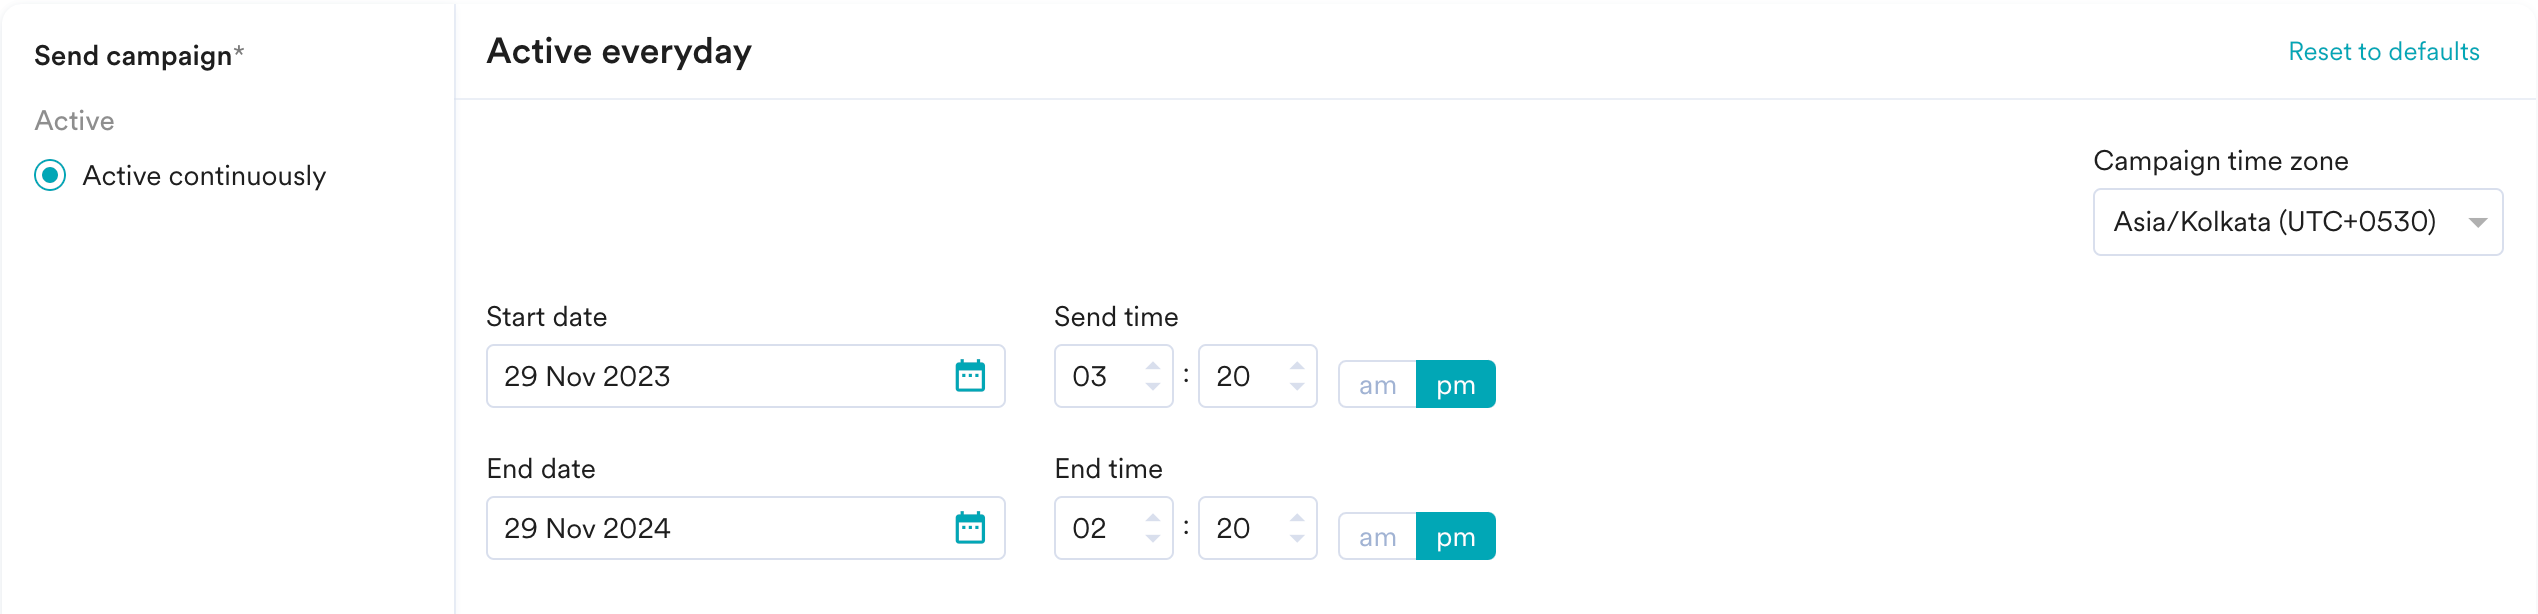Click the Send time hour field
The image size is (2538, 614).
(x=1095, y=376)
